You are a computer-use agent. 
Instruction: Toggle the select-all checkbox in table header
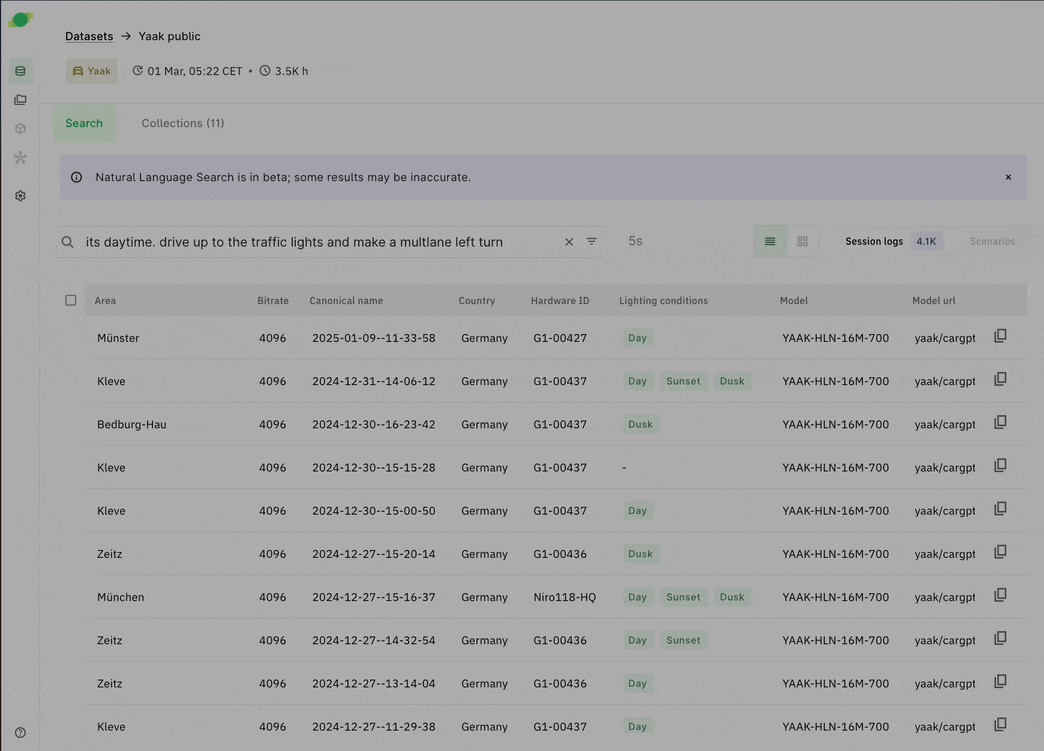[x=71, y=300]
